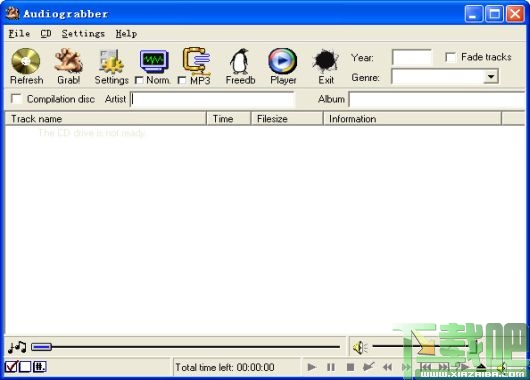
Task: Enable the Norm. checkbox
Action: 139,80
